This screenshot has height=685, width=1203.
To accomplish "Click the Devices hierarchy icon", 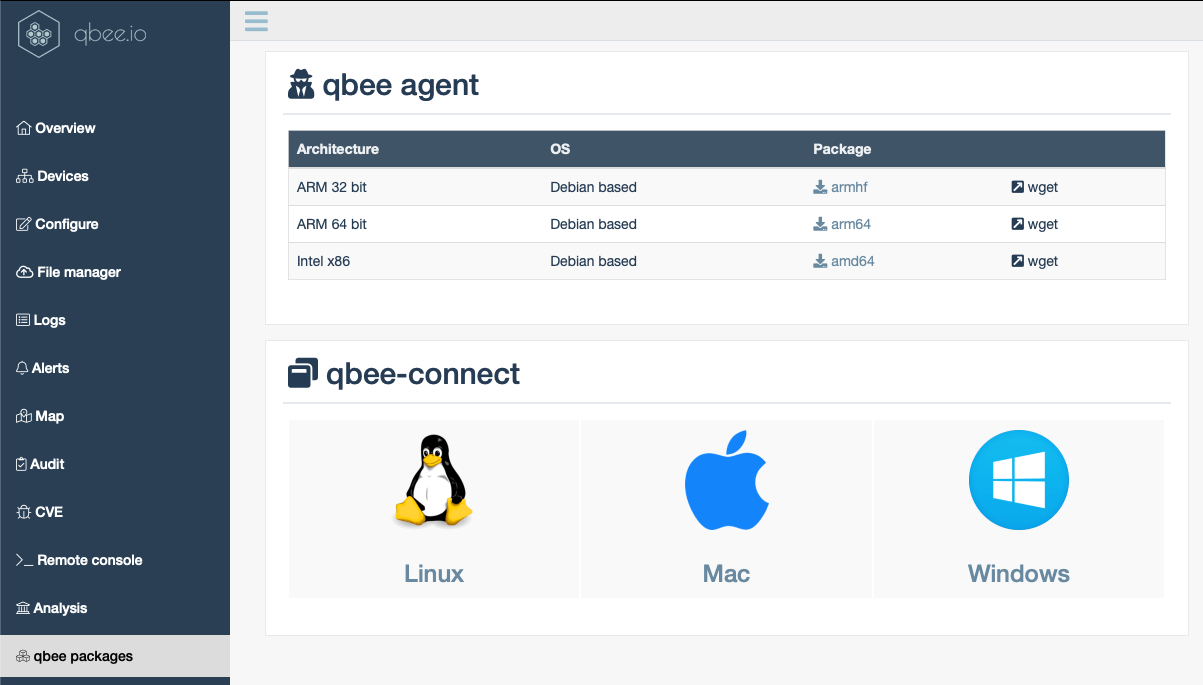I will (25, 176).
